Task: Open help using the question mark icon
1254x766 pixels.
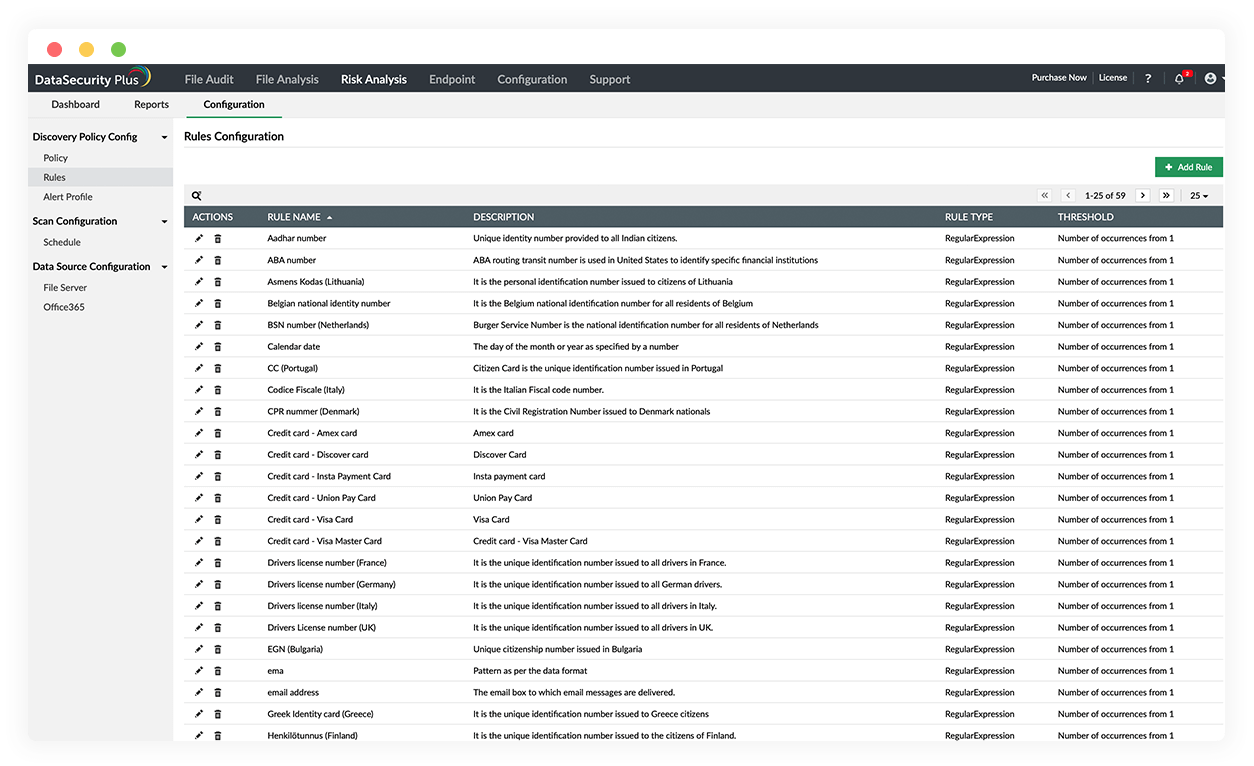Action: tap(1147, 78)
